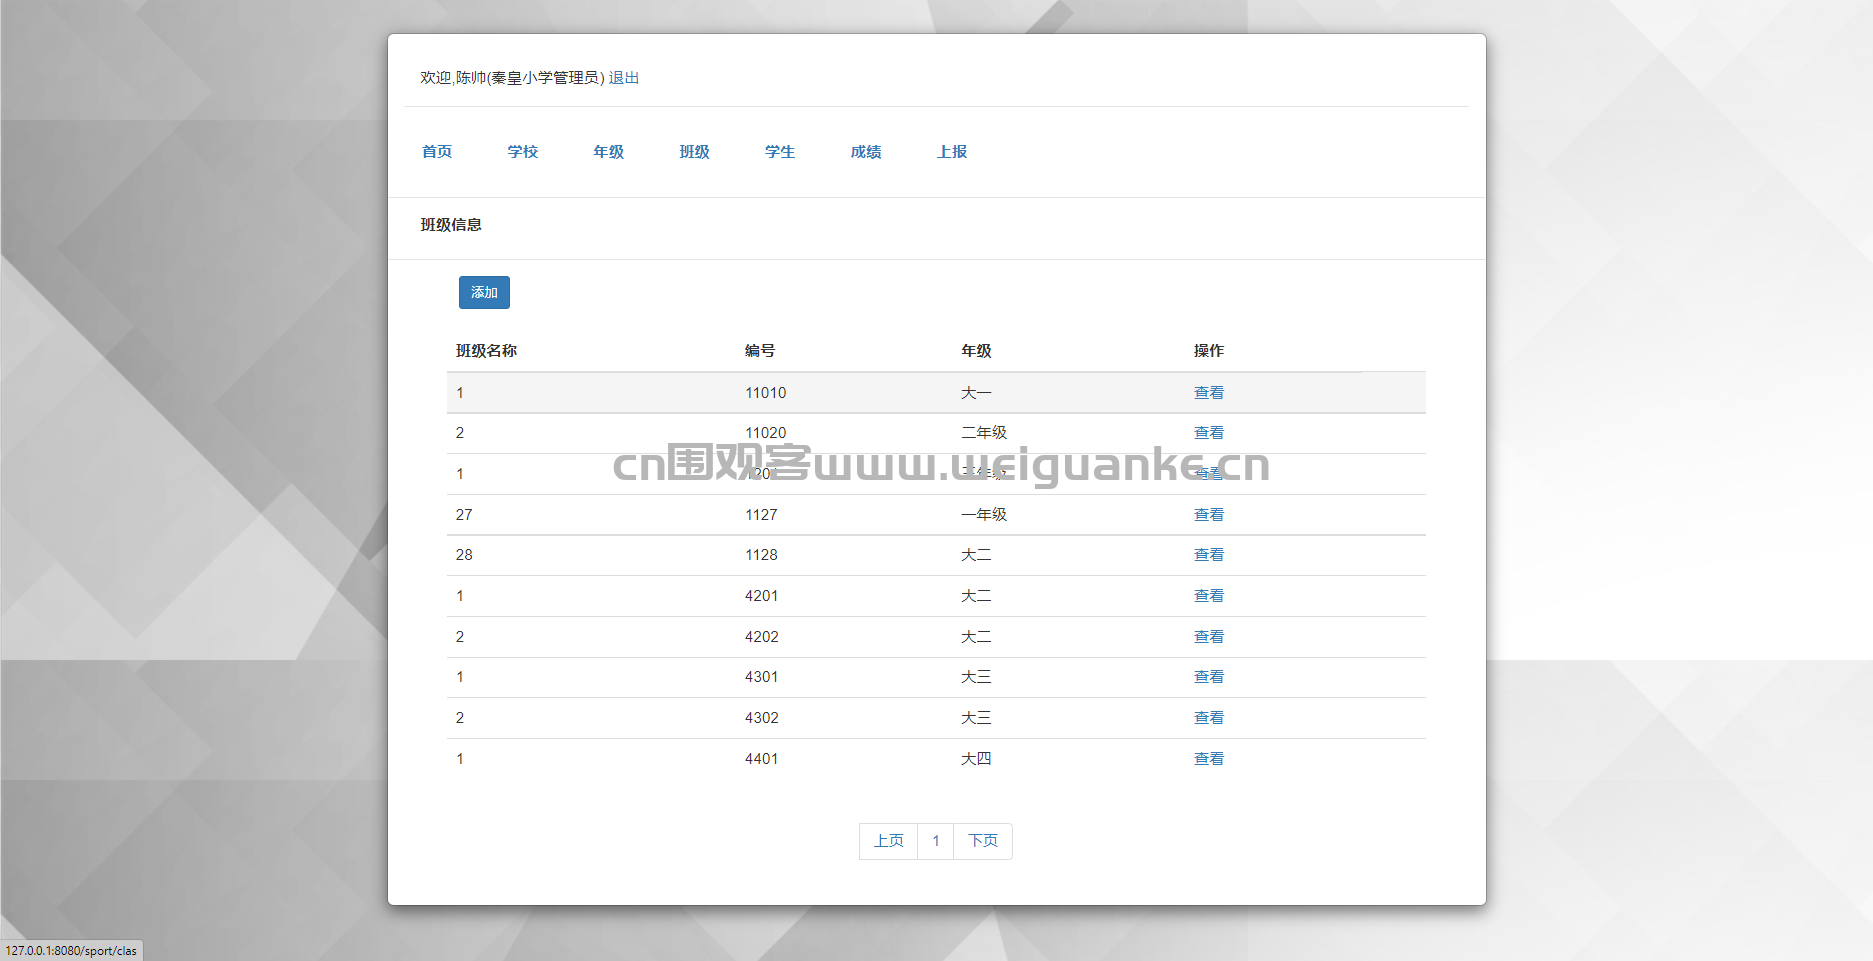Click the 二年级 grade cell
Image resolution: width=1873 pixels, height=961 pixels.
click(984, 433)
